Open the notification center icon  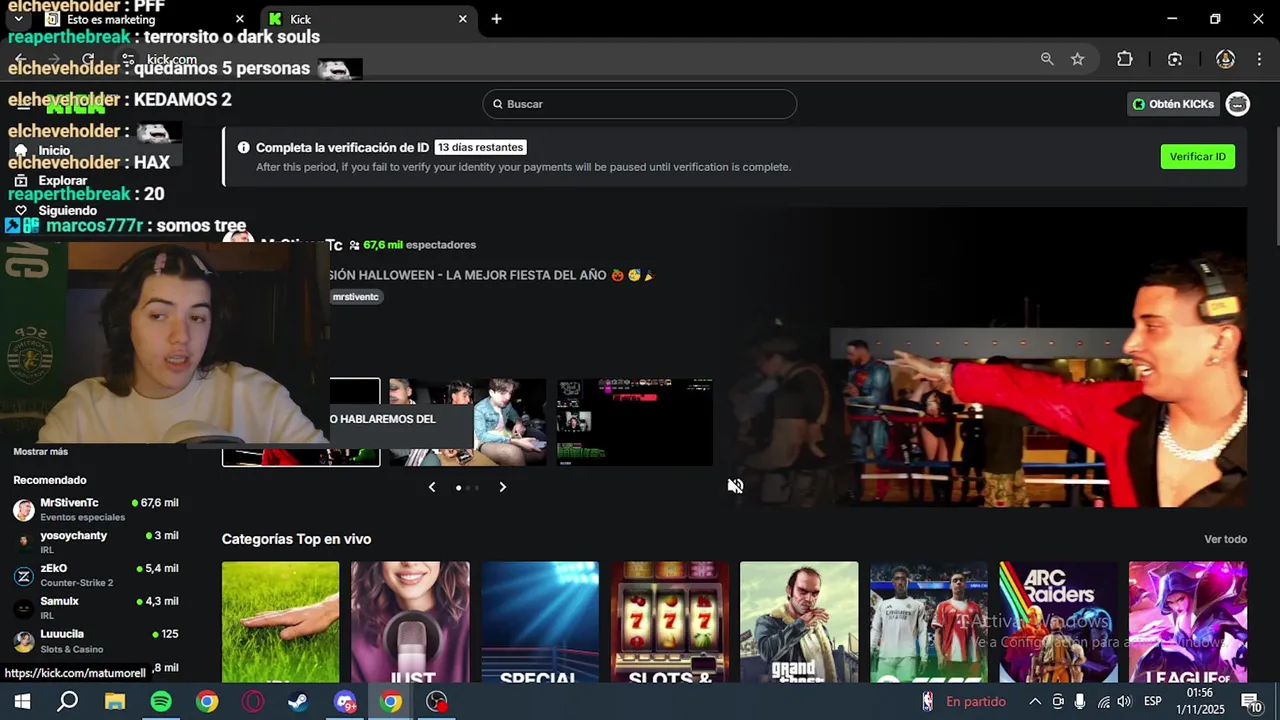[x=1251, y=702]
